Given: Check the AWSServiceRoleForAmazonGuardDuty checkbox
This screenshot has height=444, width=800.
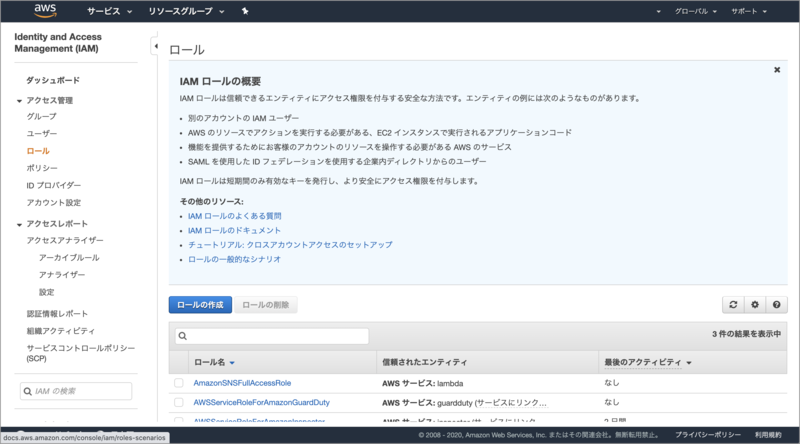Looking at the screenshot, I should (x=179, y=402).
